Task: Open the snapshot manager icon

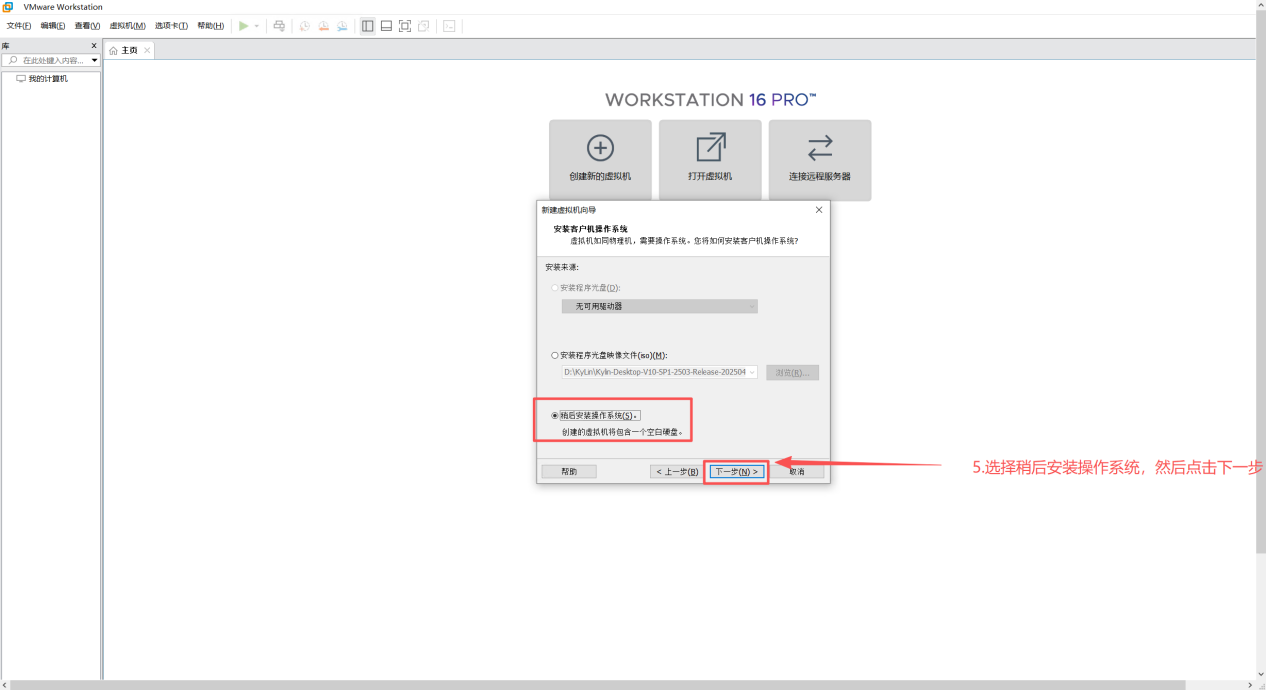Action: pyautogui.click(x=342, y=26)
